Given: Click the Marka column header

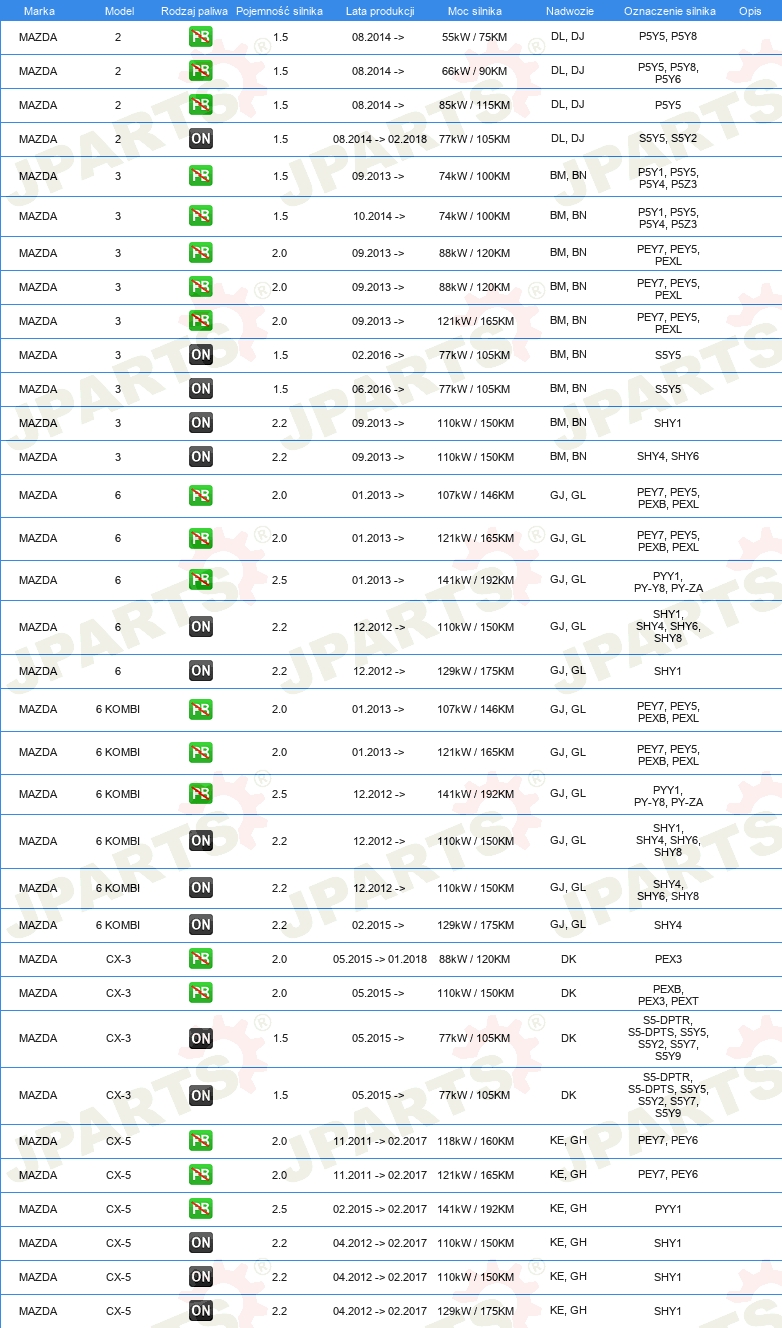Looking at the screenshot, I should [x=38, y=10].
